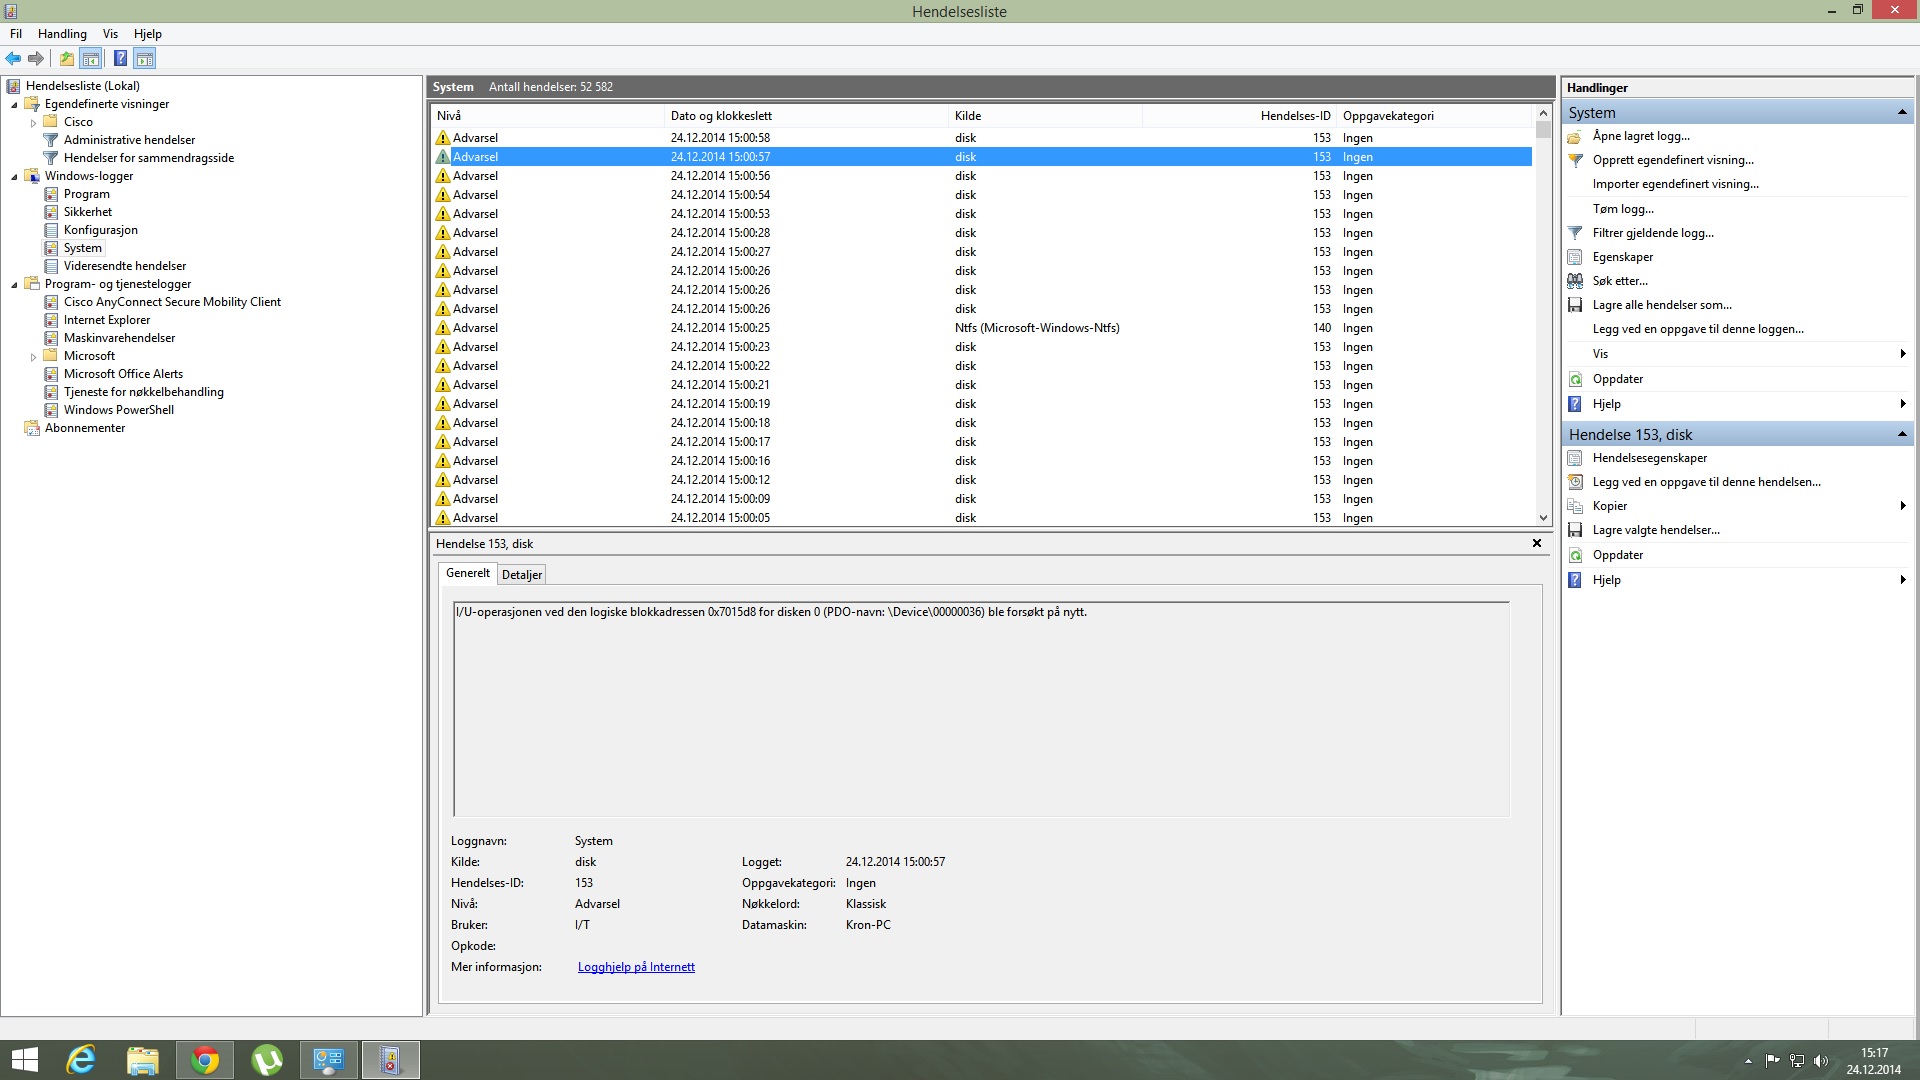Open the Handling menu
This screenshot has width=1920, height=1080.
(62, 34)
